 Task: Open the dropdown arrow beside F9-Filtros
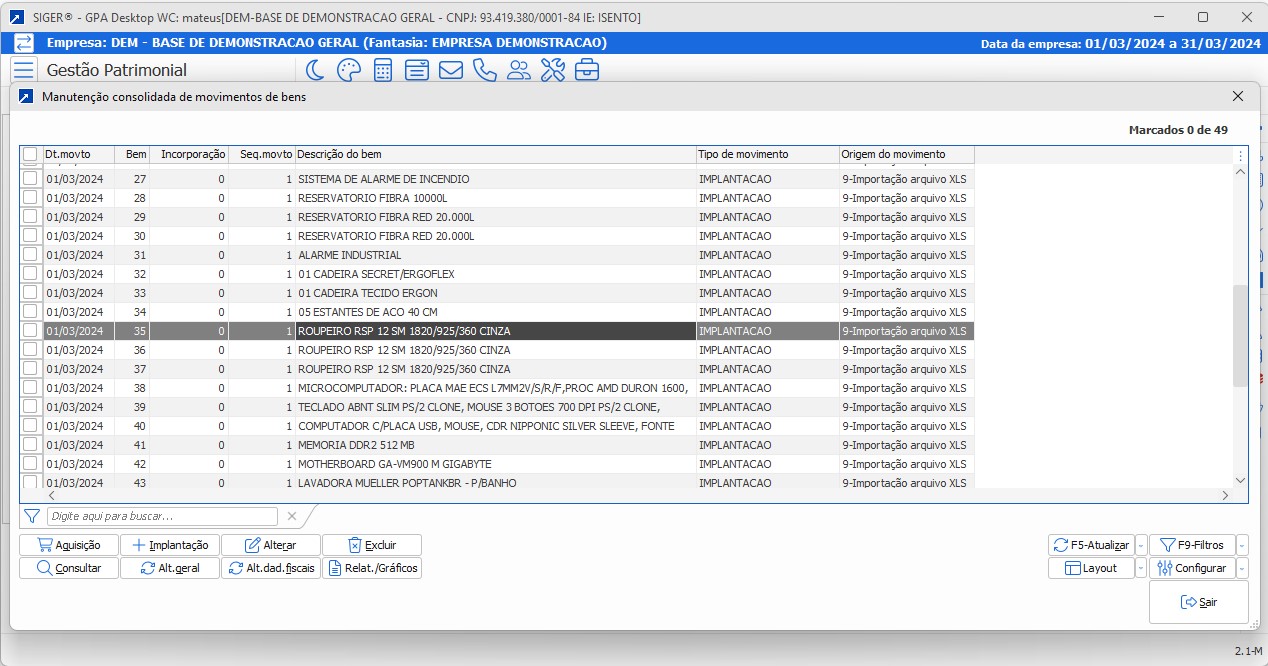point(1242,546)
